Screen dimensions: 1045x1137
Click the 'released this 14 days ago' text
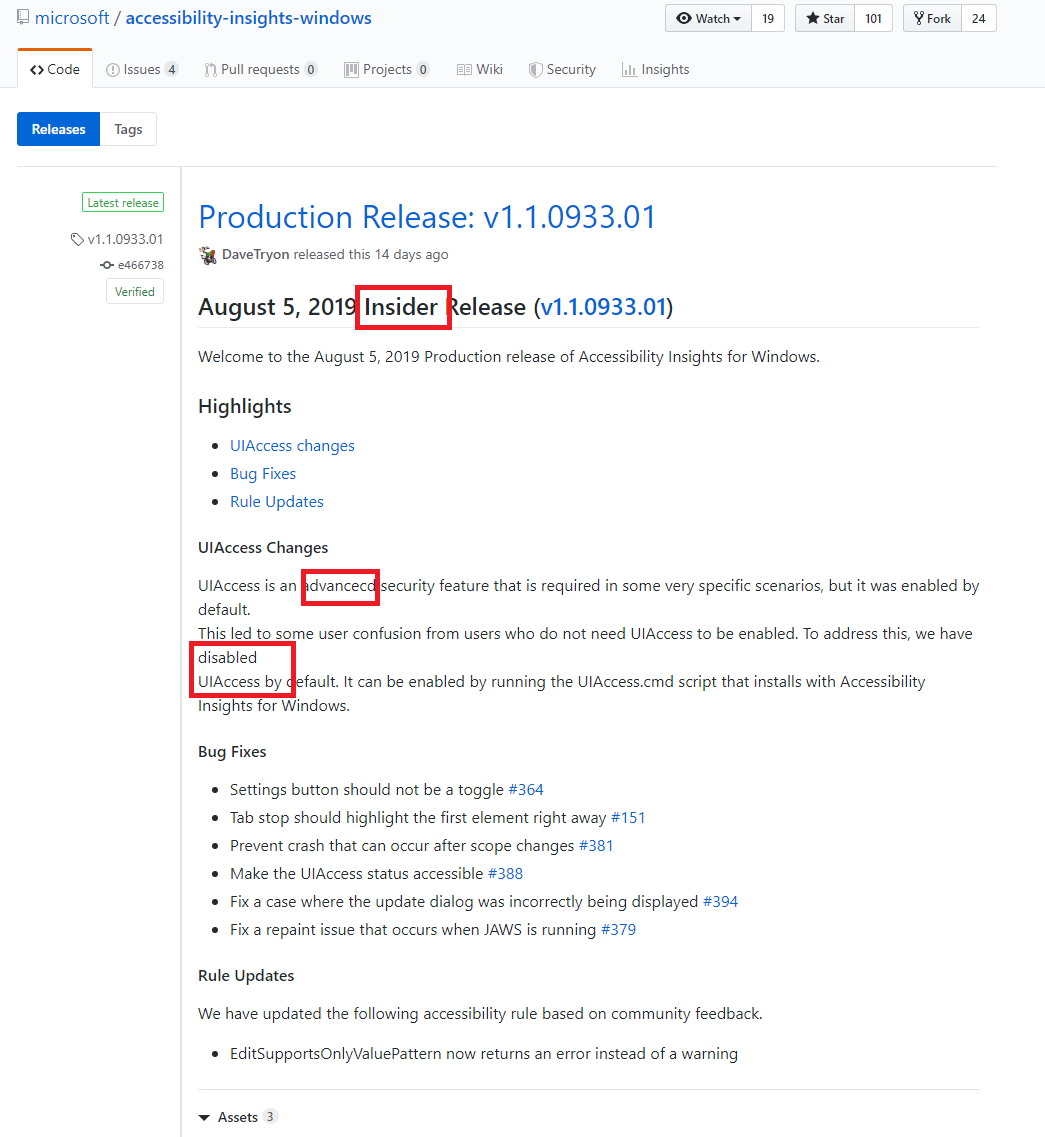coord(371,255)
